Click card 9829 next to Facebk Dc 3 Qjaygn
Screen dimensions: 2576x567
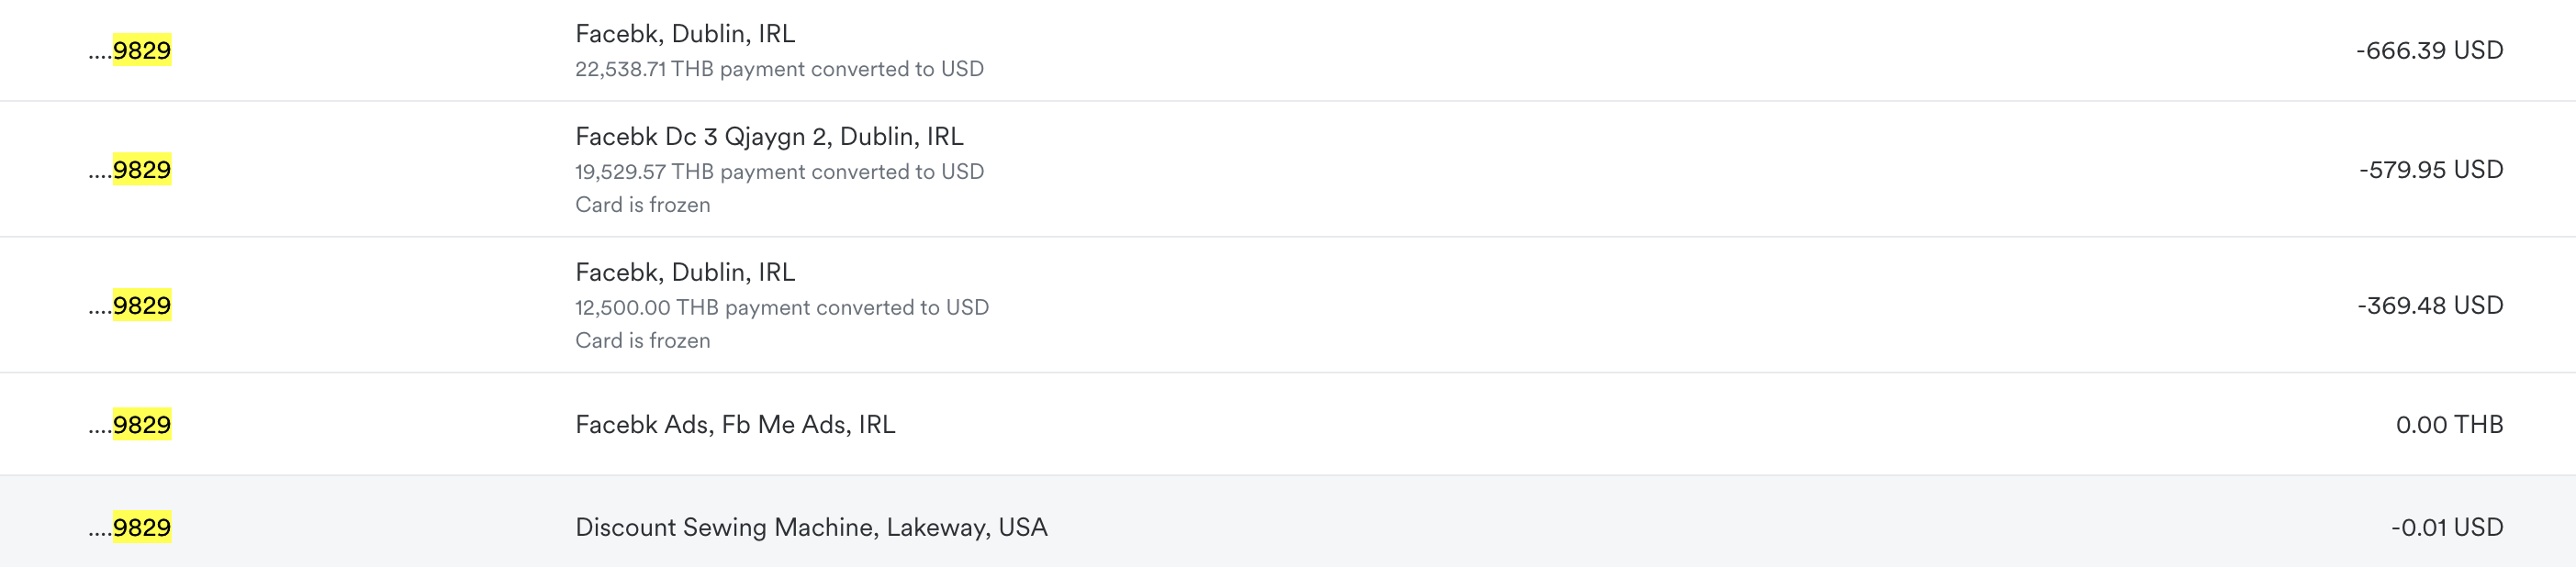[x=130, y=169]
